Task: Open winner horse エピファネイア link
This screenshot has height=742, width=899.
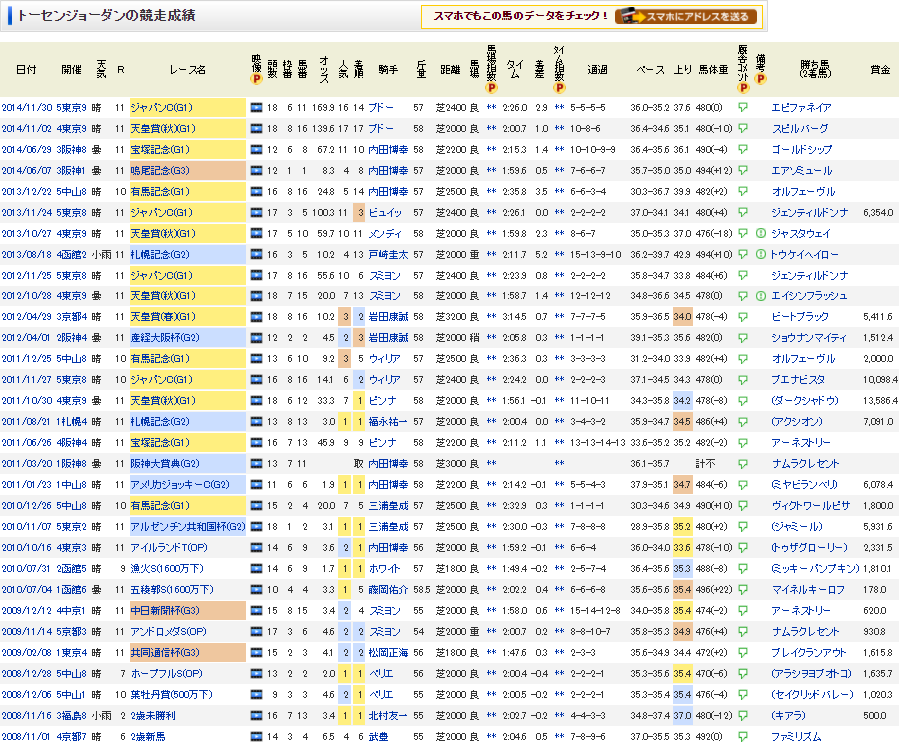Action: (801, 107)
